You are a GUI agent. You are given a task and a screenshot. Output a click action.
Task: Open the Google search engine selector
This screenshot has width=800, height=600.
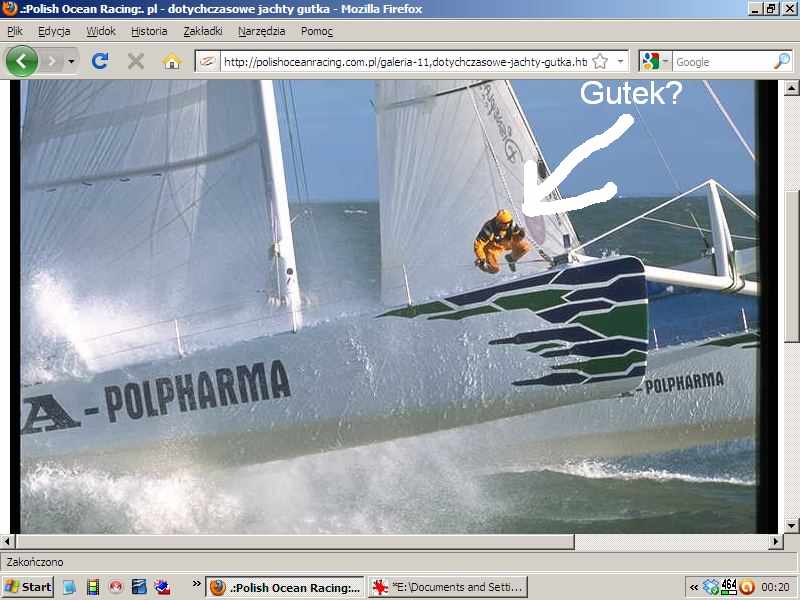[x=655, y=62]
